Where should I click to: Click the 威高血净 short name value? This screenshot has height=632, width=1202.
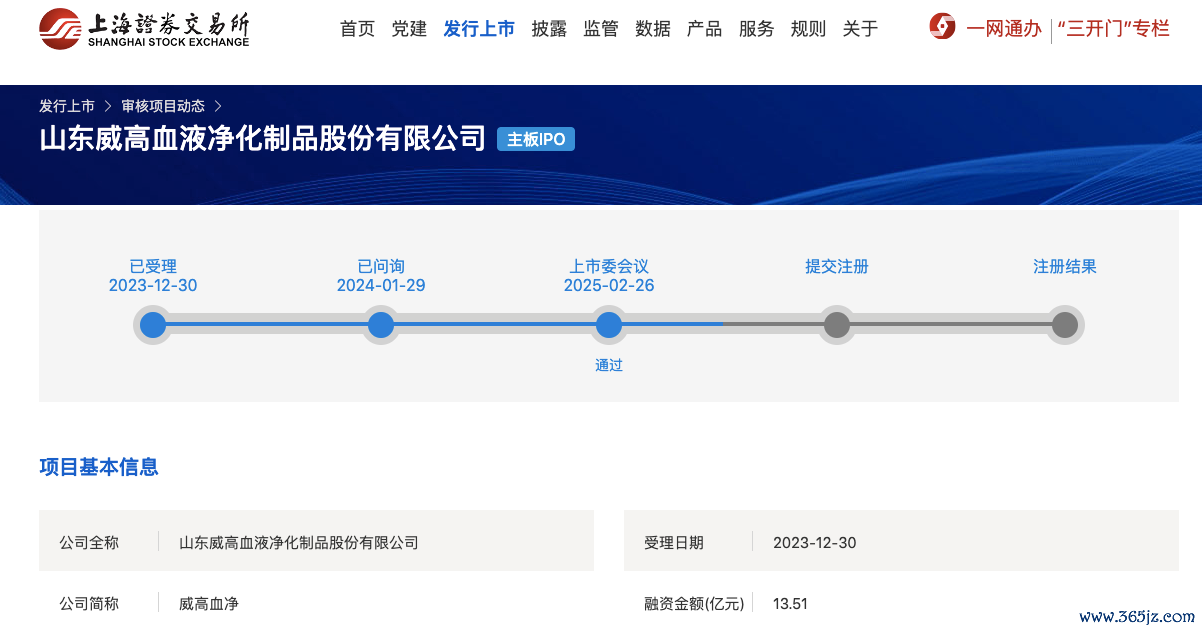[x=209, y=604]
